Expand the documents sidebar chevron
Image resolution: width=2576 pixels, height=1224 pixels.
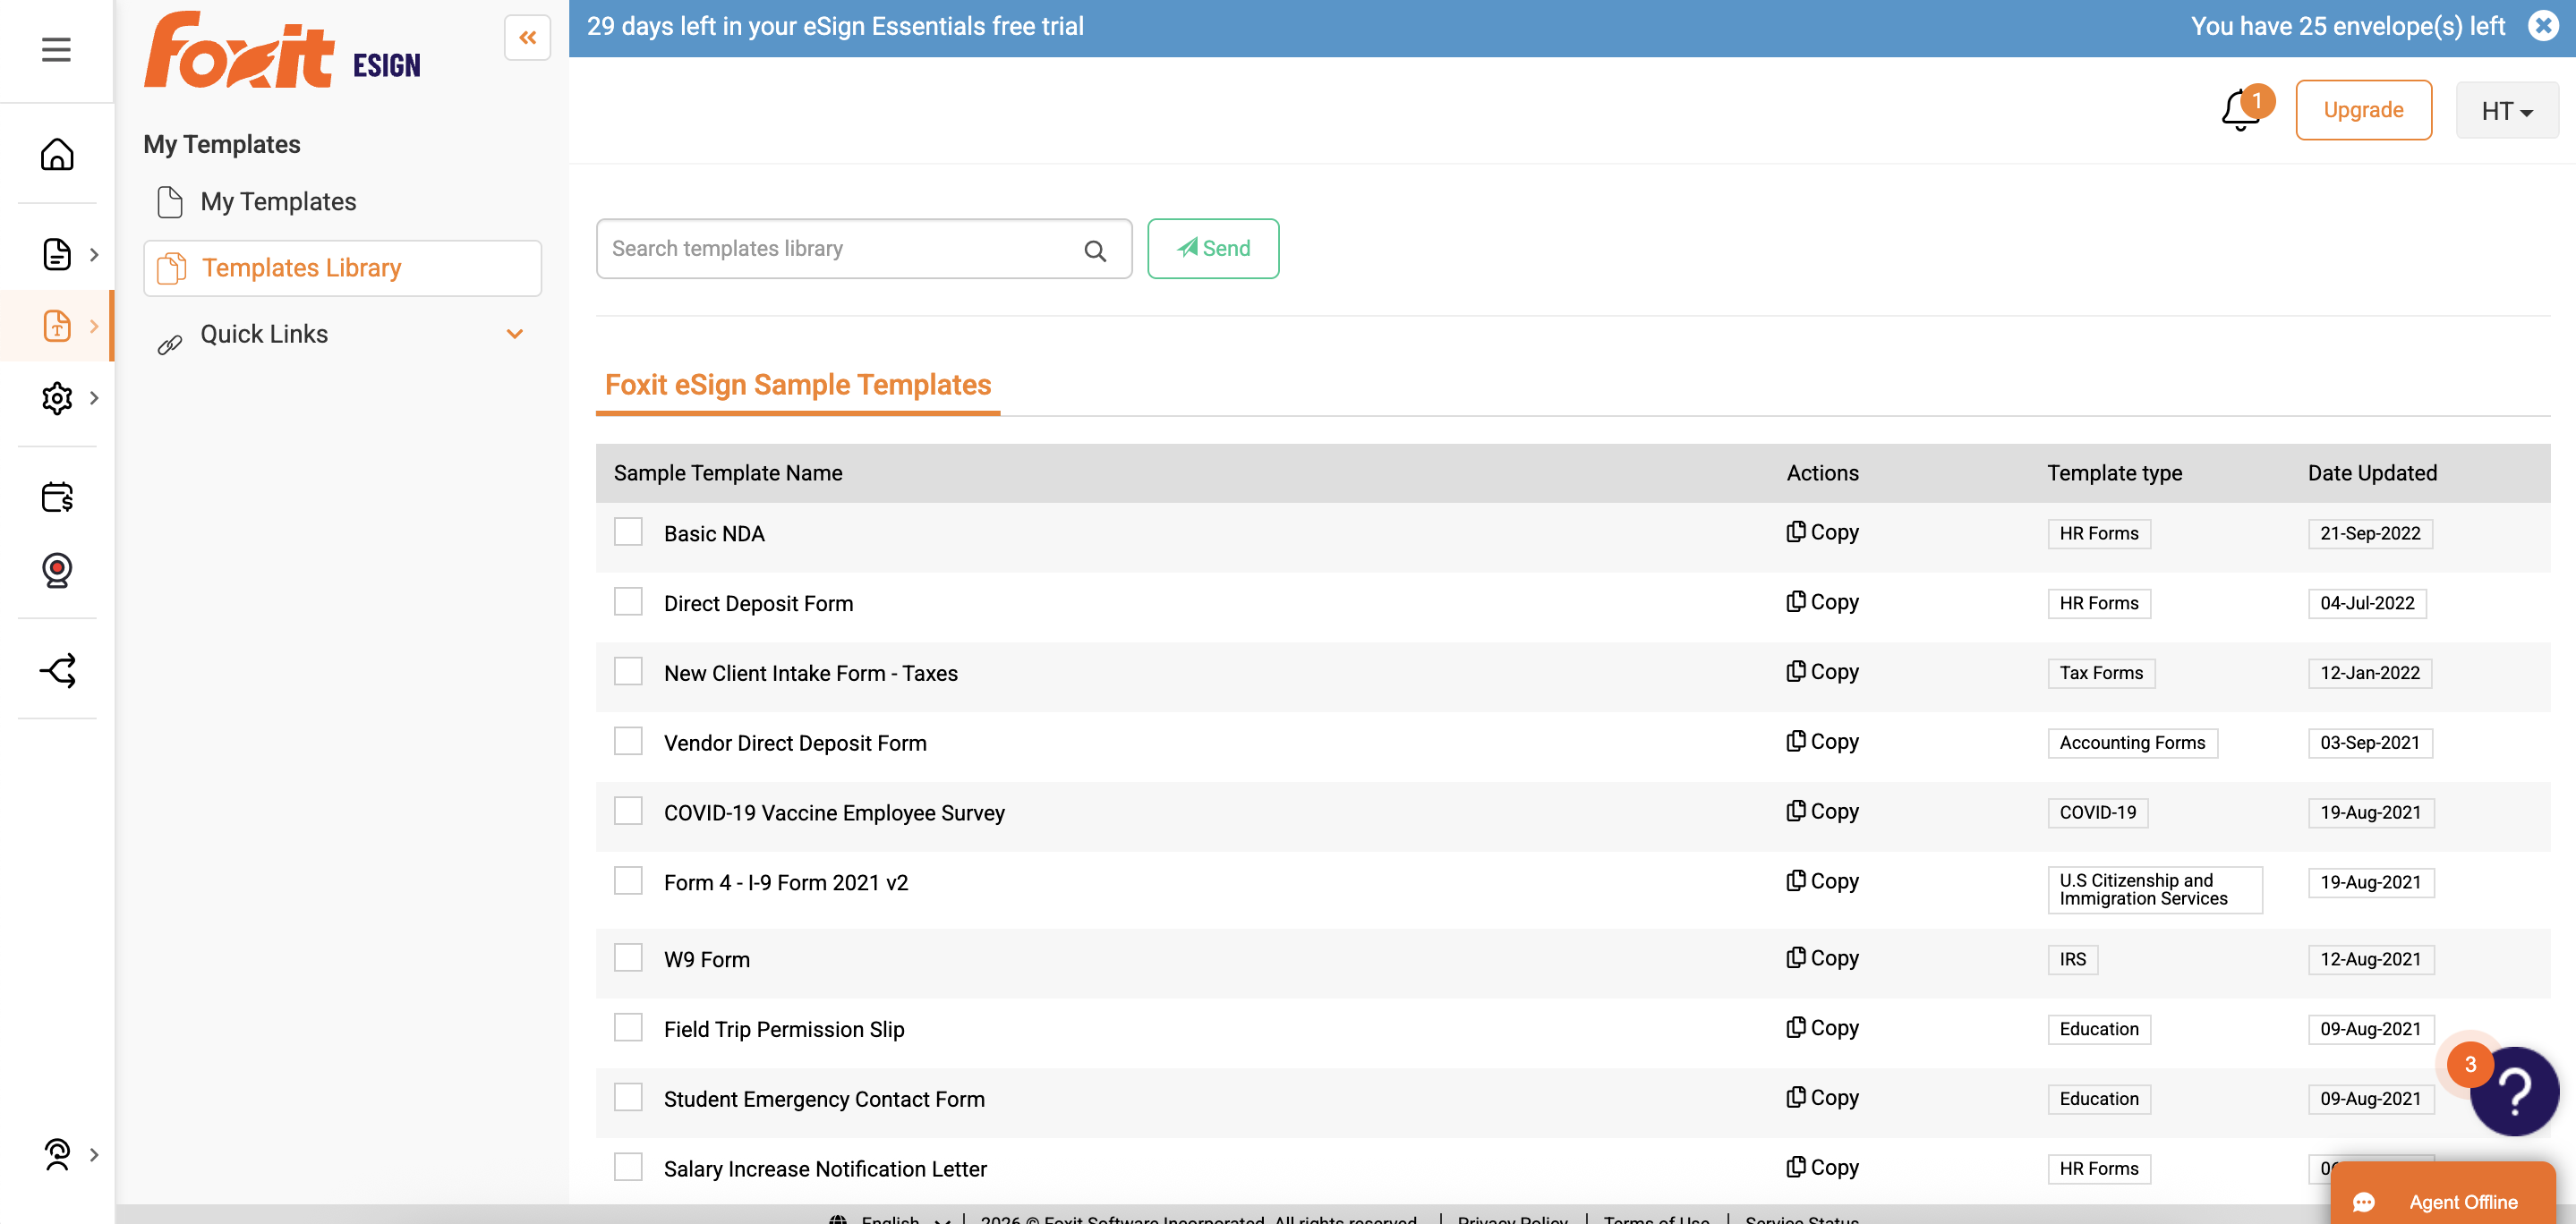coord(94,255)
